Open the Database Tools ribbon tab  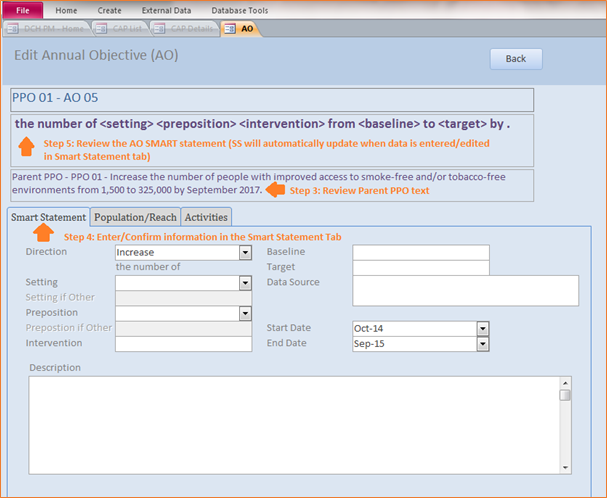pyautogui.click(x=240, y=10)
